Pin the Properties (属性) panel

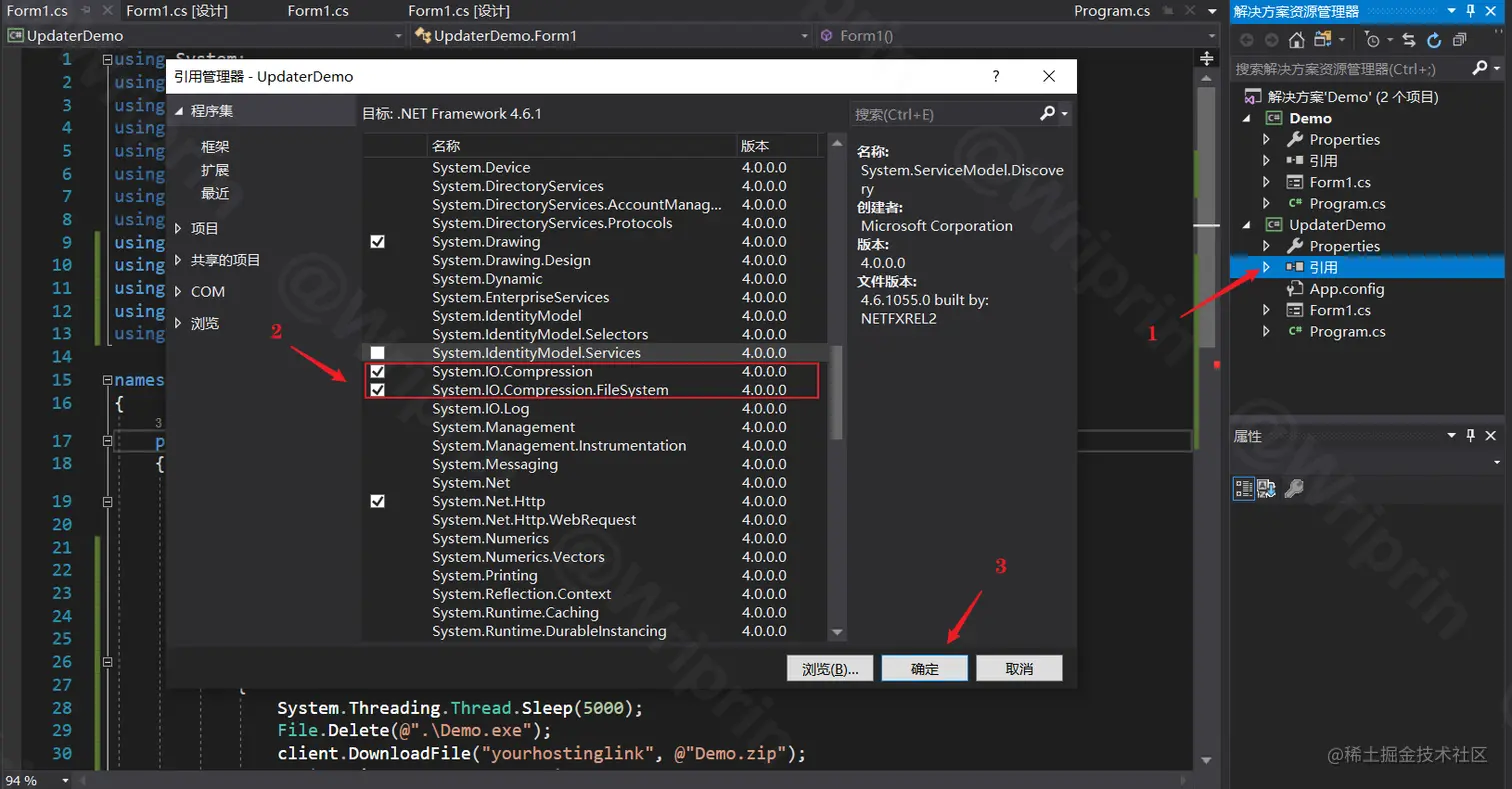pos(1470,436)
